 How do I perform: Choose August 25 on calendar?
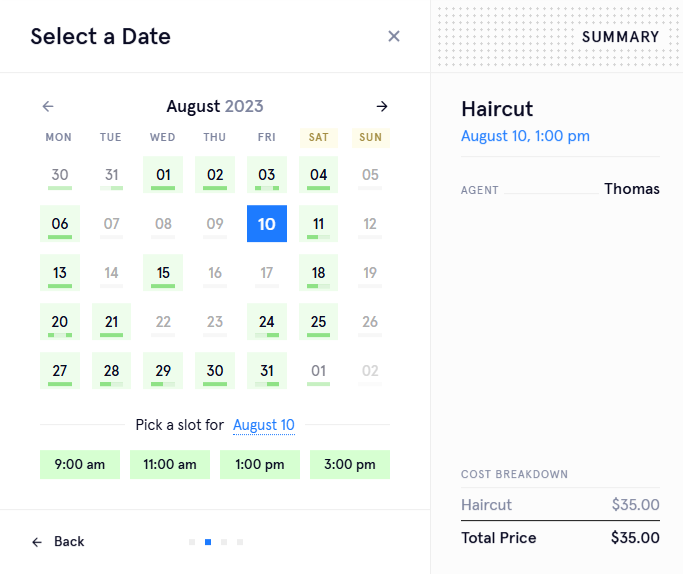(319, 322)
